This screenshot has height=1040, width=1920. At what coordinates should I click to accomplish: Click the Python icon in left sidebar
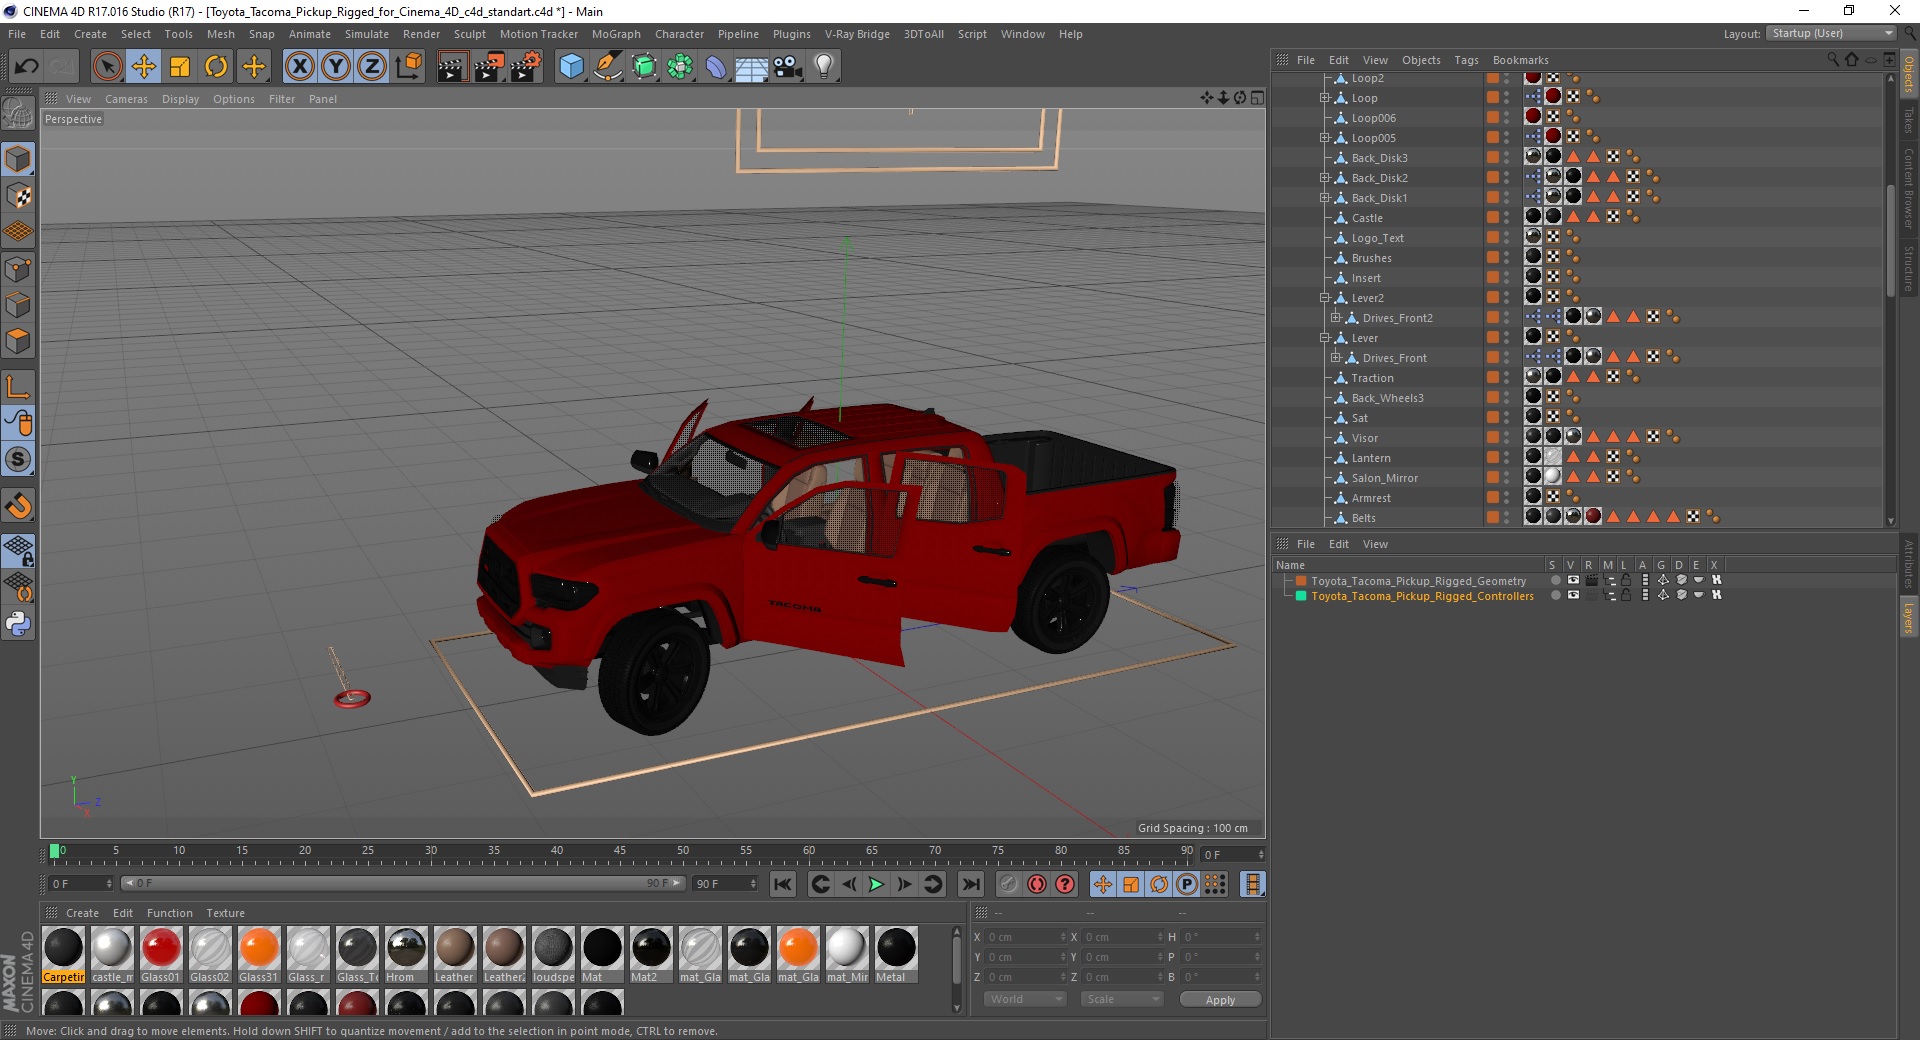(18, 624)
